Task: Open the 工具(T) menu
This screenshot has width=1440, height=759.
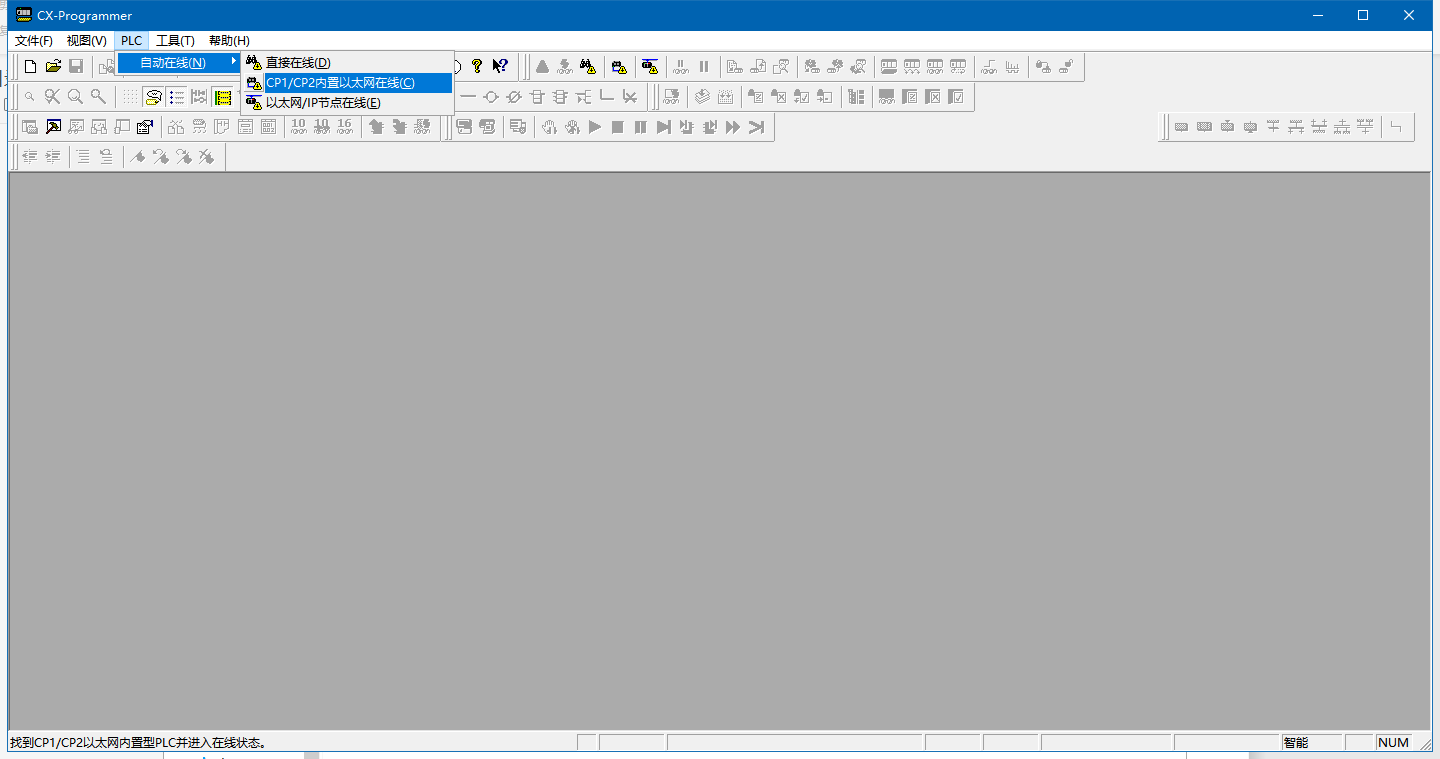Action: (x=175, y=41)
